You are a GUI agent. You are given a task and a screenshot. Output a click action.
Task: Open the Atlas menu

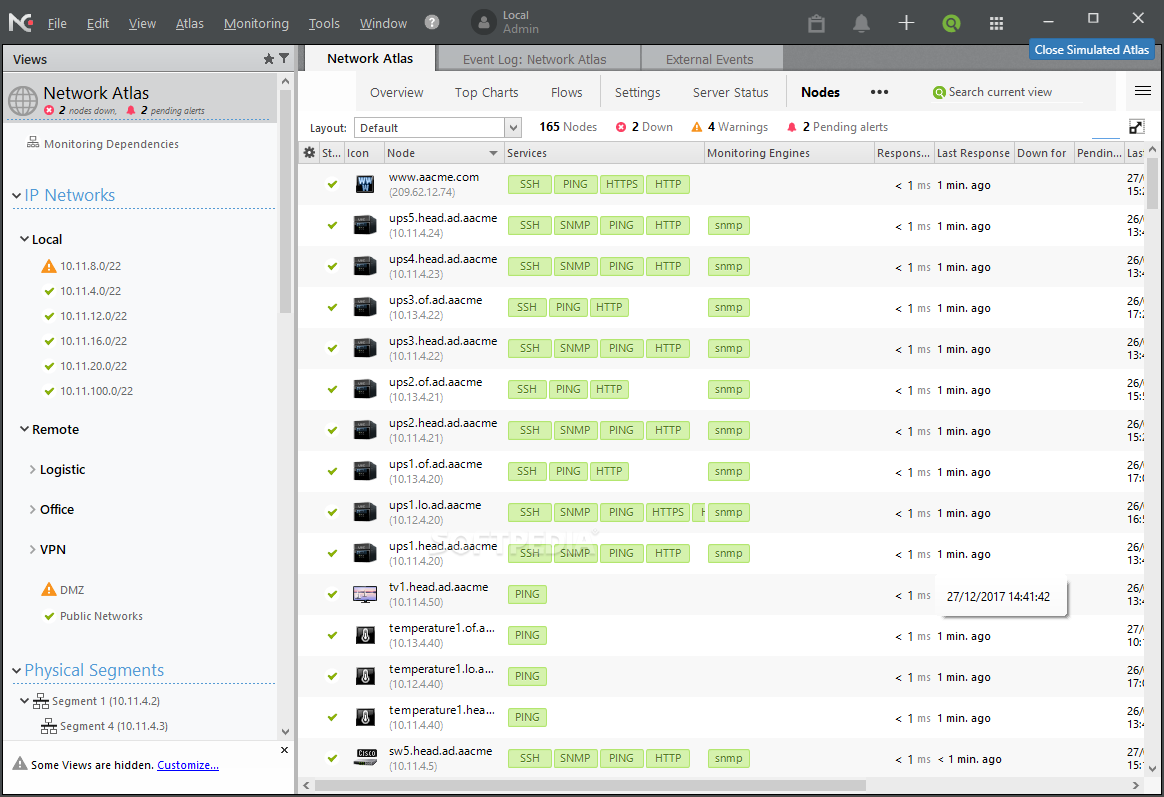pyautogui.click(x=189, y=23)
